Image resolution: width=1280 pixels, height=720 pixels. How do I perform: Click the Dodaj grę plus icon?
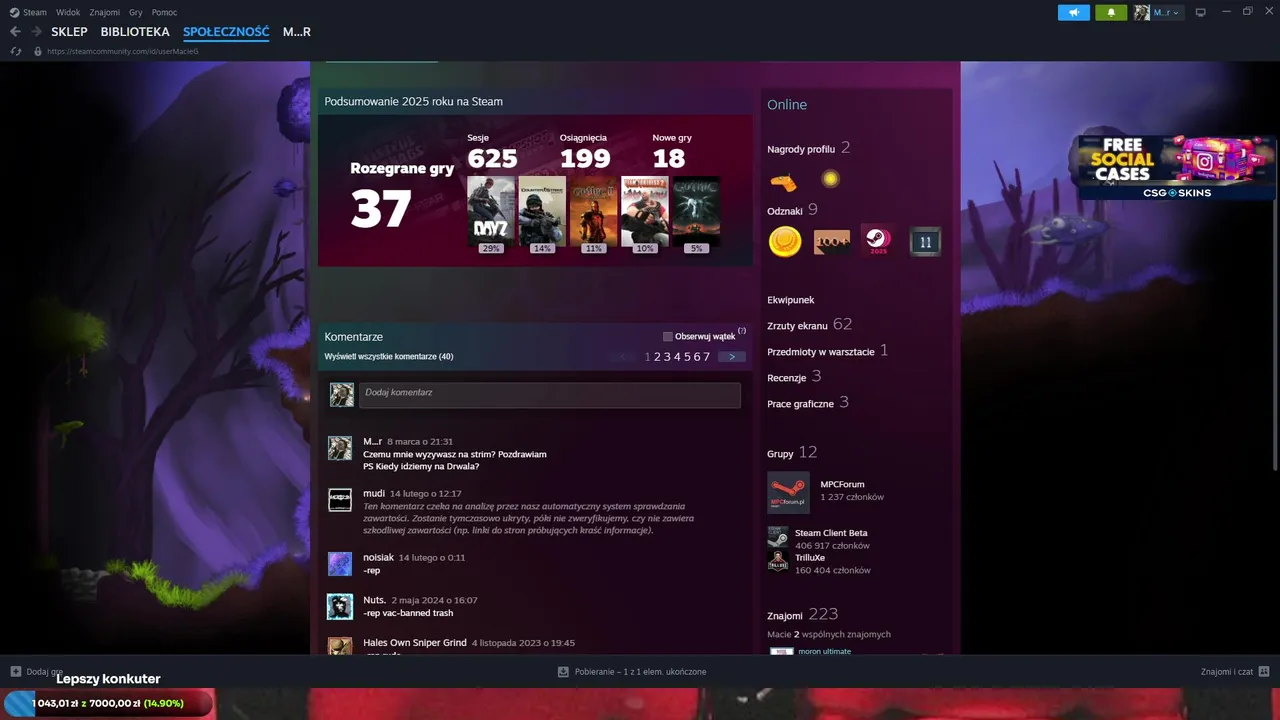16,672
